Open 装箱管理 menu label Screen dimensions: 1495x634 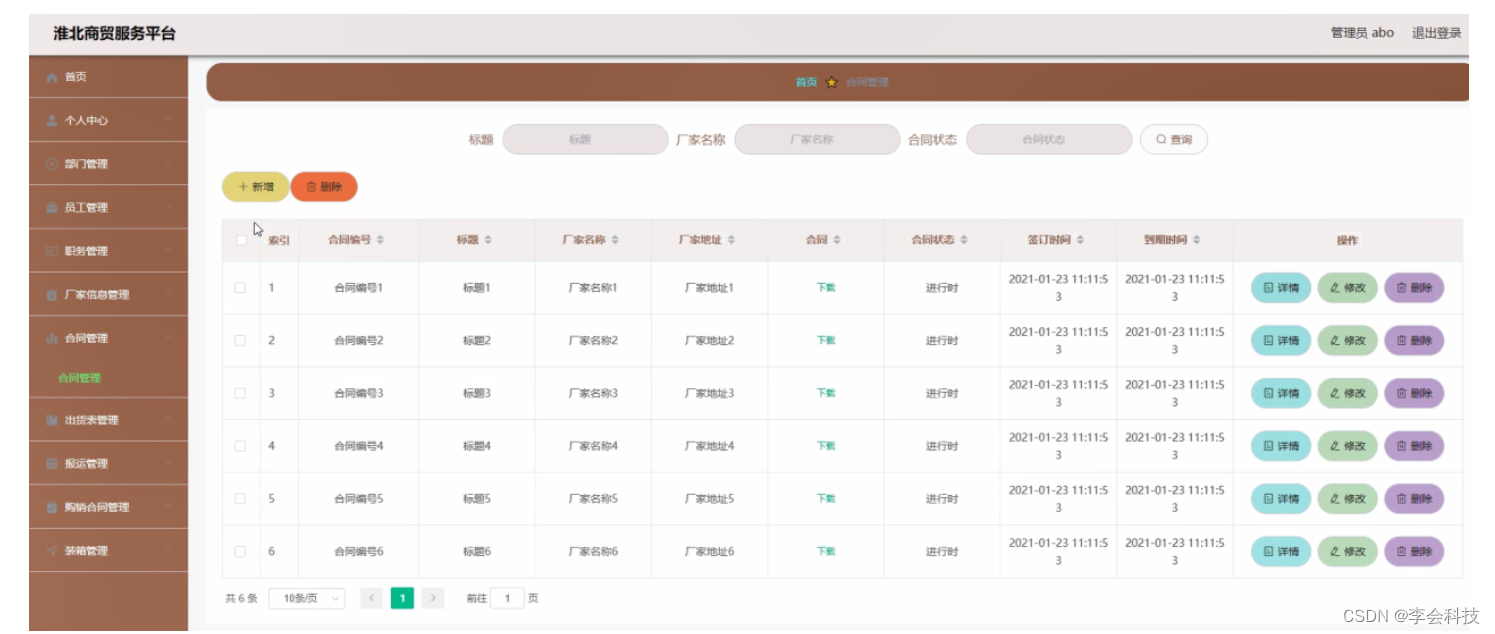coord(86,551)
